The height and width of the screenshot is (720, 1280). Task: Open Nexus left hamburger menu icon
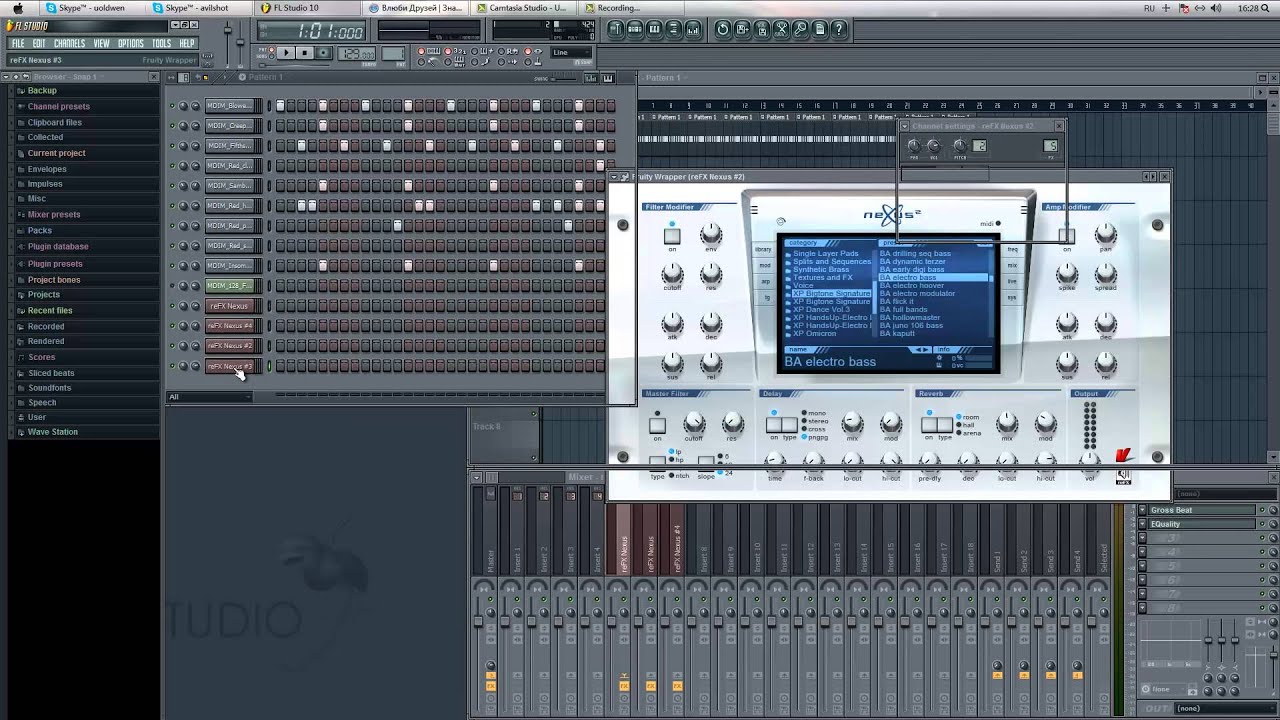click(754, 210)
